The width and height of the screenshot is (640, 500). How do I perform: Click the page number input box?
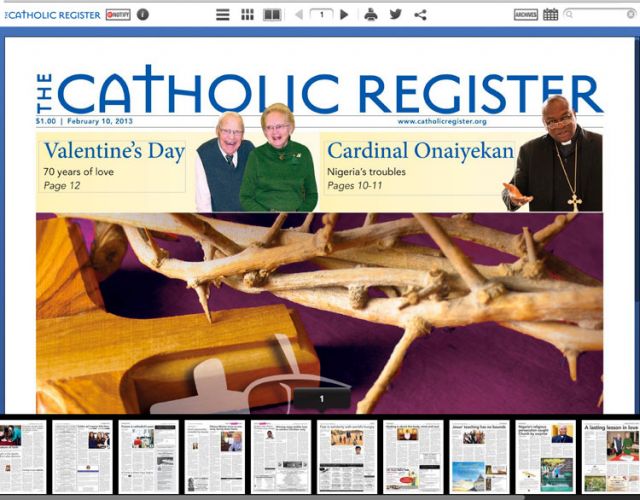point(322,15)
